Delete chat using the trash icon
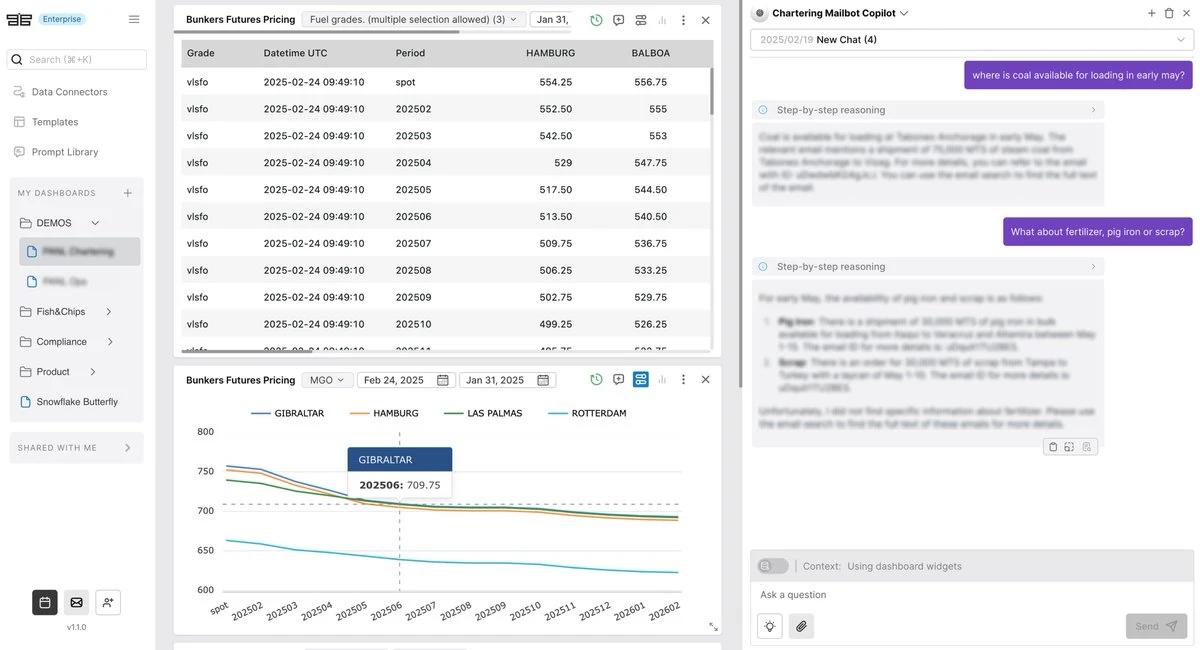 pos(1169,13)
